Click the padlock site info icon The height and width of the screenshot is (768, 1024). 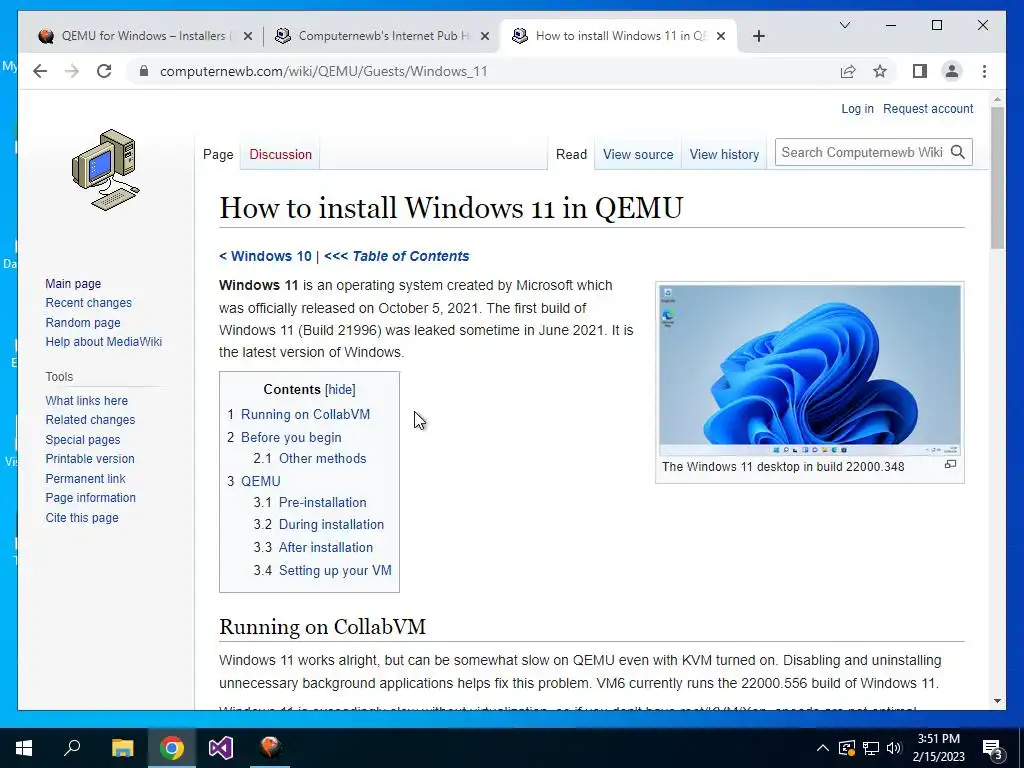(144, 71)
